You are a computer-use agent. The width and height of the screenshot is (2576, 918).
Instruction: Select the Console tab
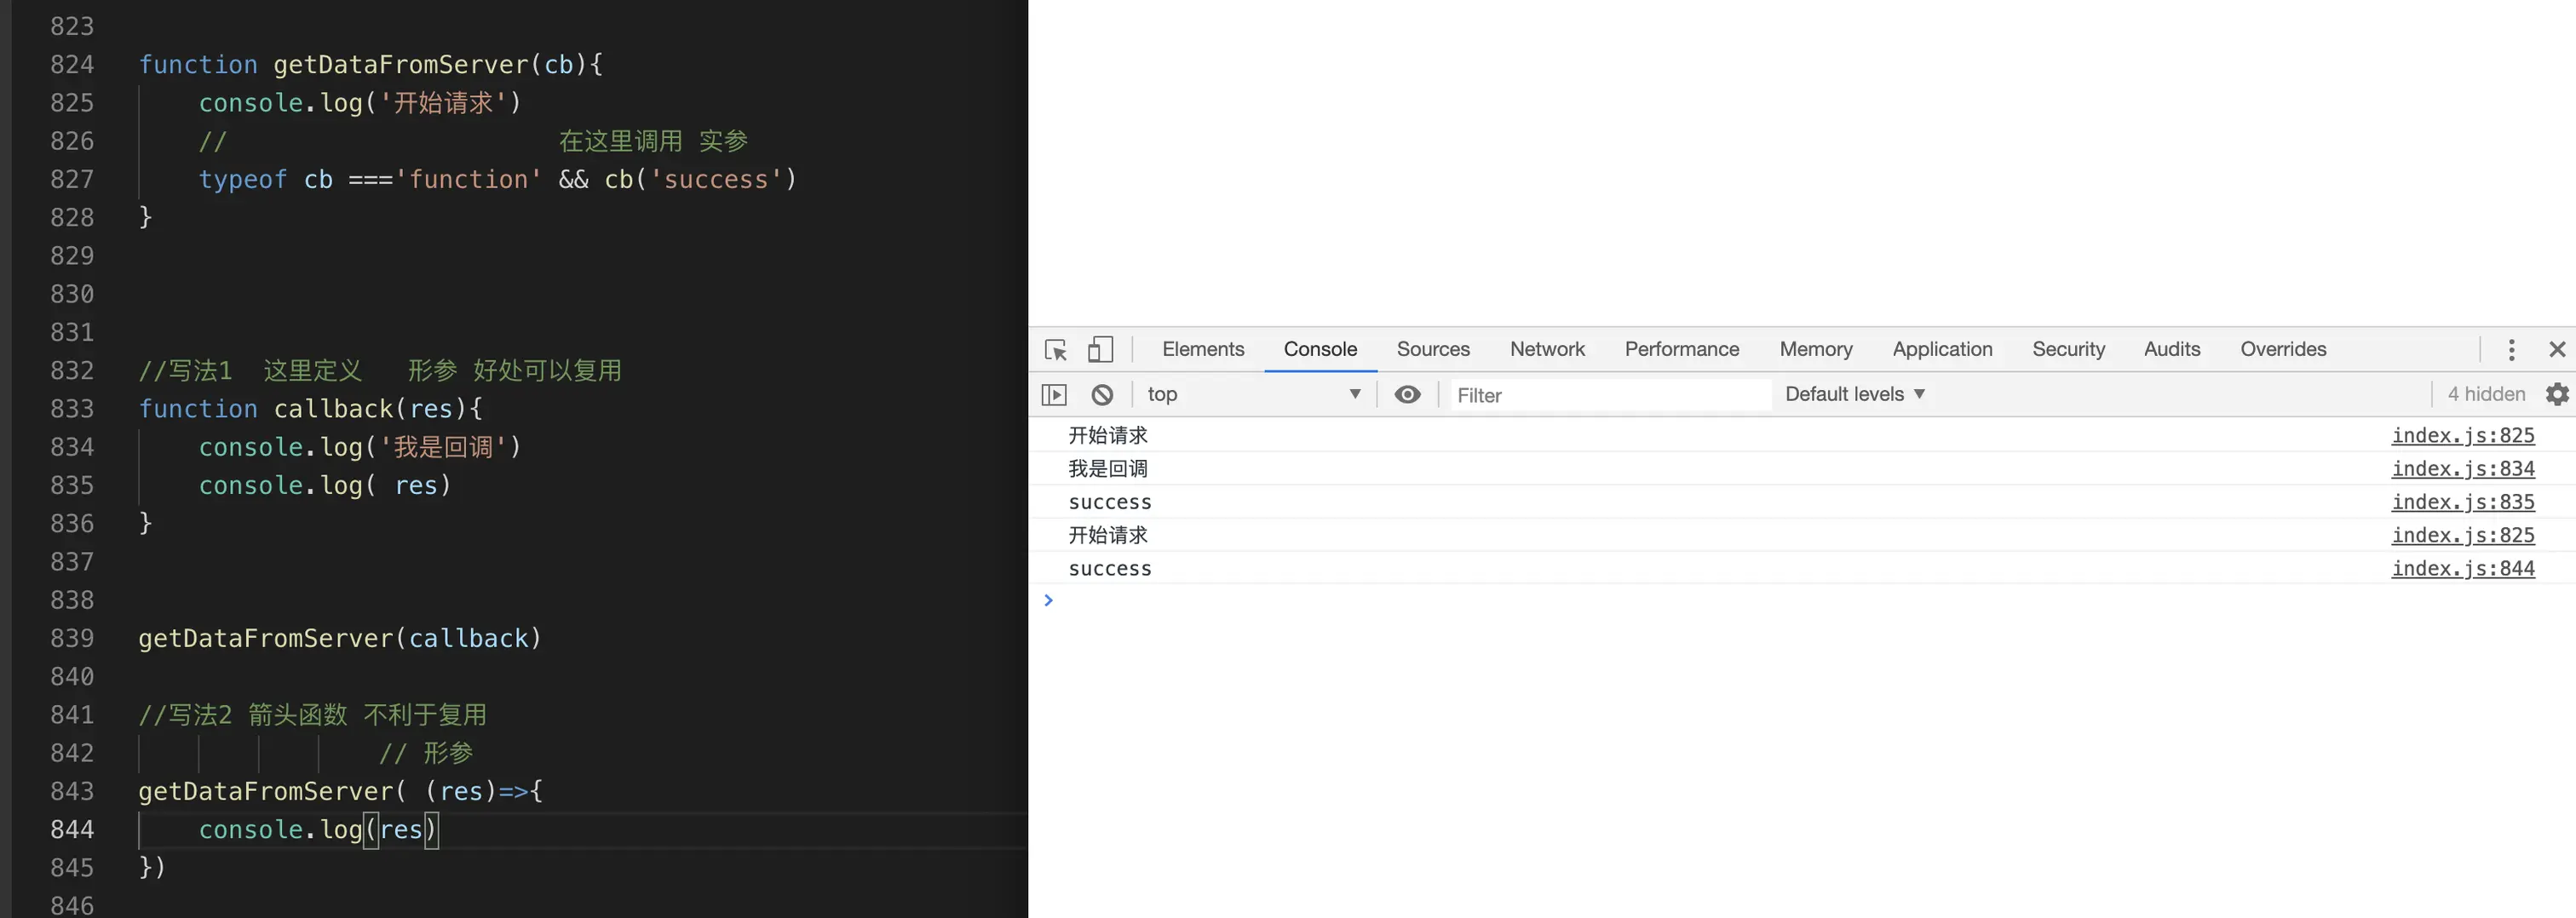coord(1320,349)
